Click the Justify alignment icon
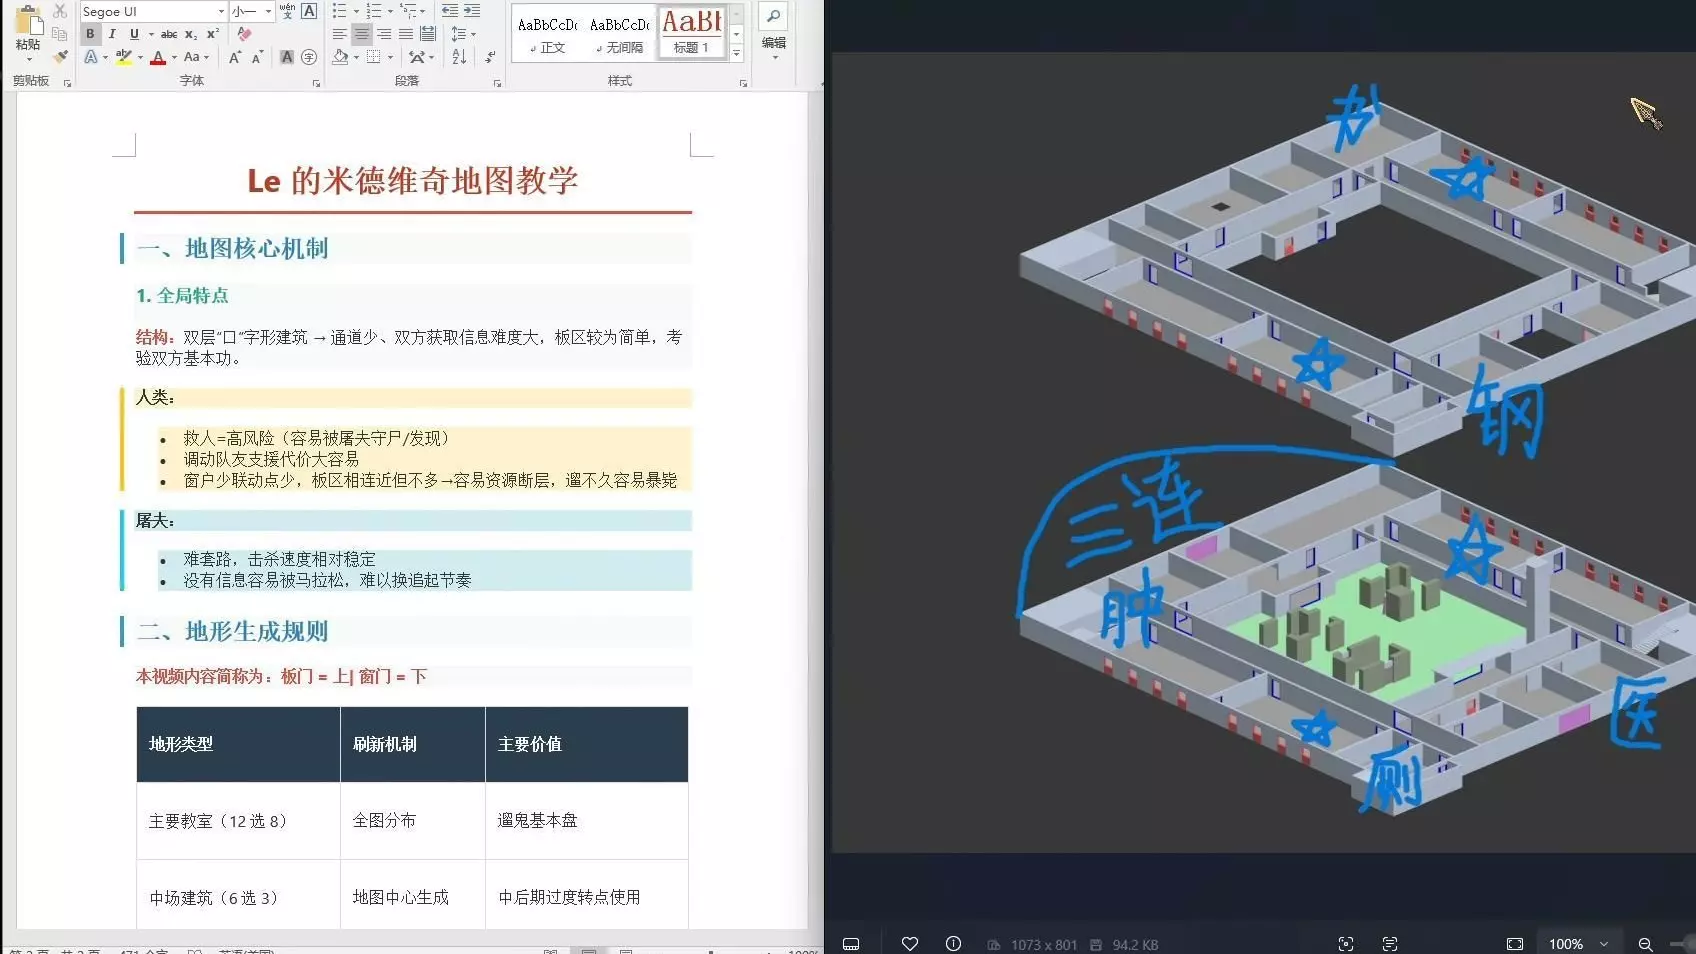1696x954 pixels. (x=406, y=34)
